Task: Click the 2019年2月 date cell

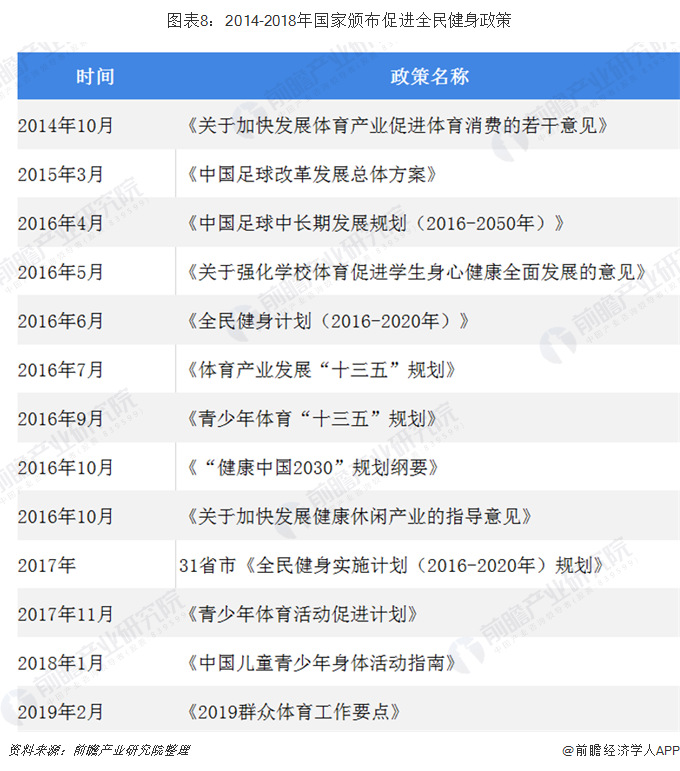Action: click(x=60, y=712)
